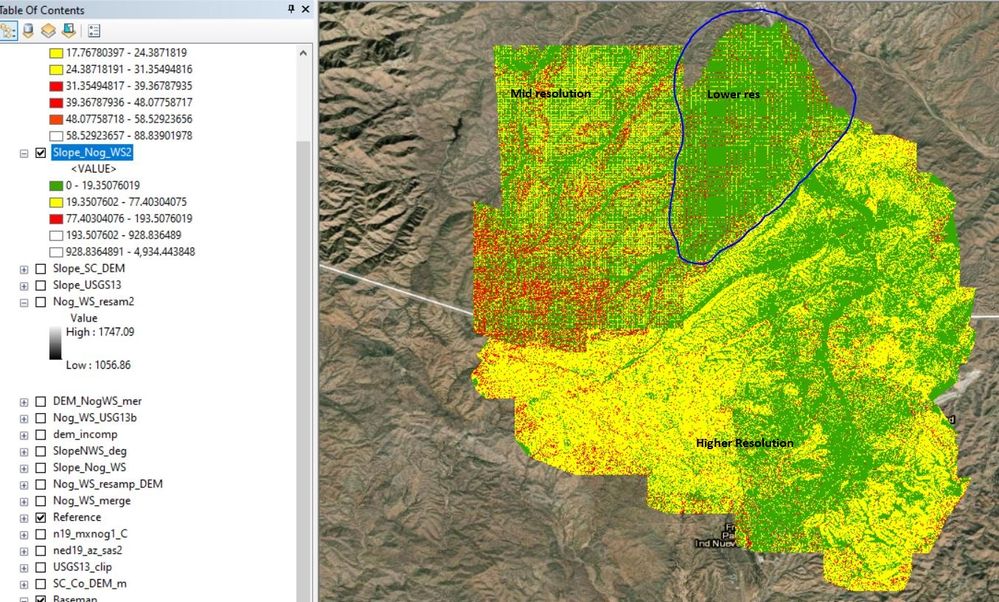
Task: Select List By Selection icon
Action: [x=69, y=31]
